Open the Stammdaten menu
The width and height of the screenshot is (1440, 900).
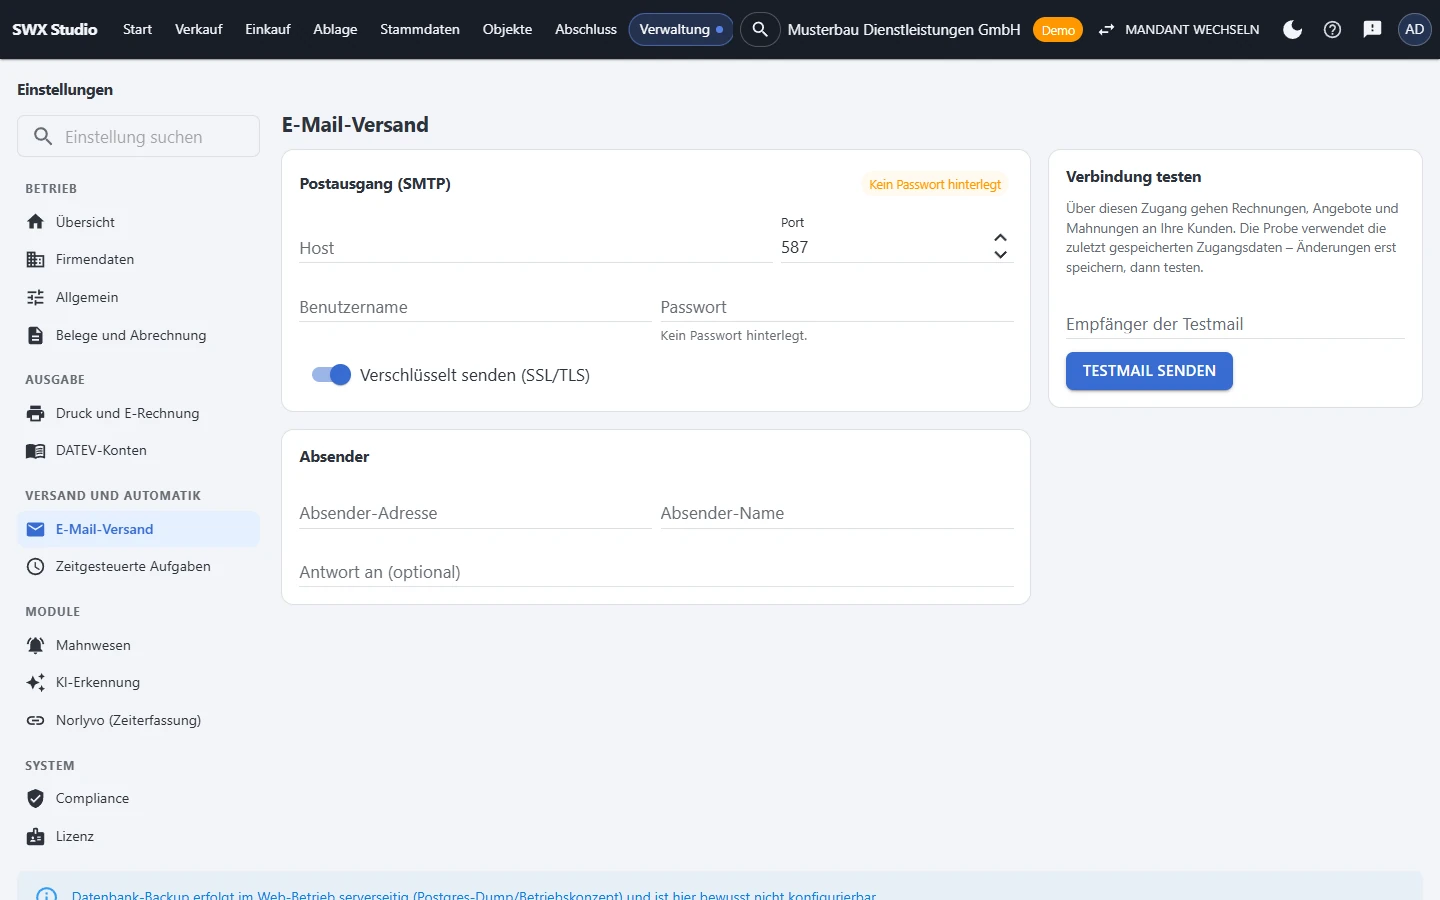[420, 29]
